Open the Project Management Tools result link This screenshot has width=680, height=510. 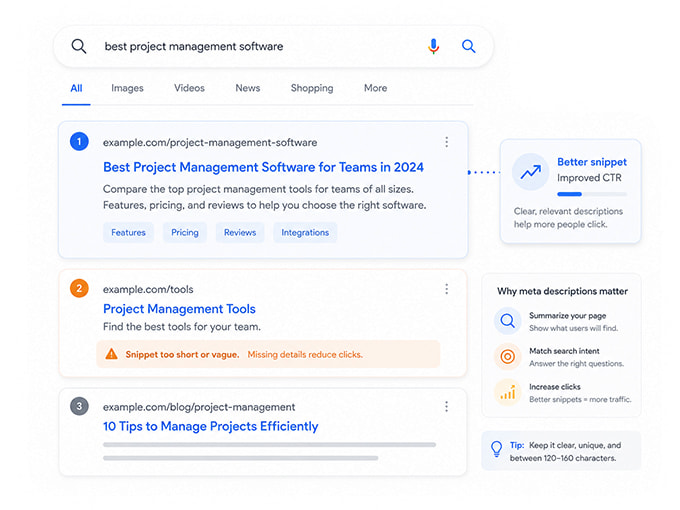(x=179, y=309)
